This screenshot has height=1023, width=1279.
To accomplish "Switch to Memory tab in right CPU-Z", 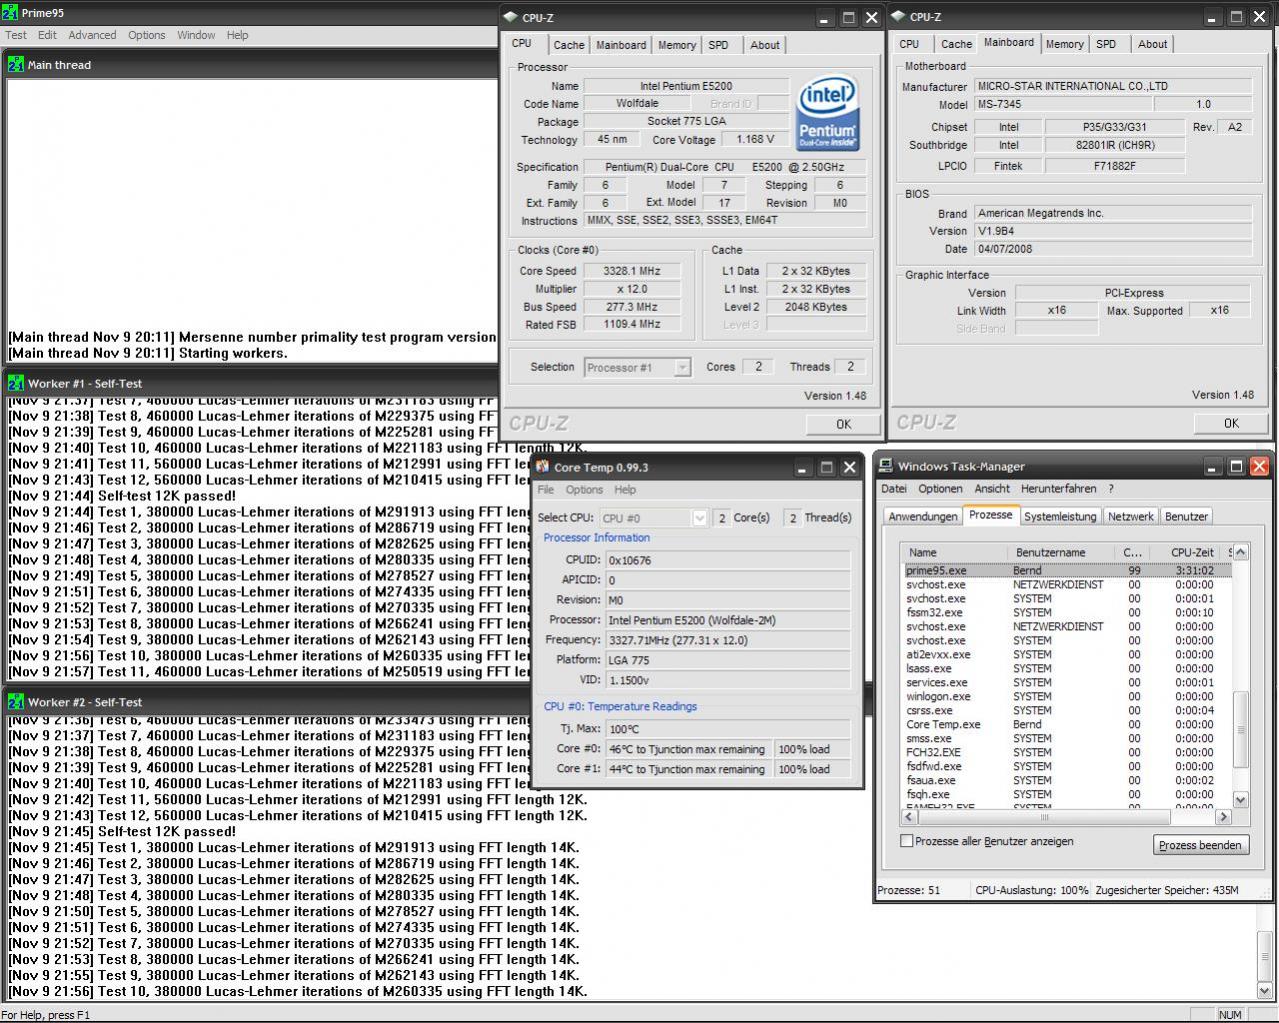I will click(x=1064, y=44).
